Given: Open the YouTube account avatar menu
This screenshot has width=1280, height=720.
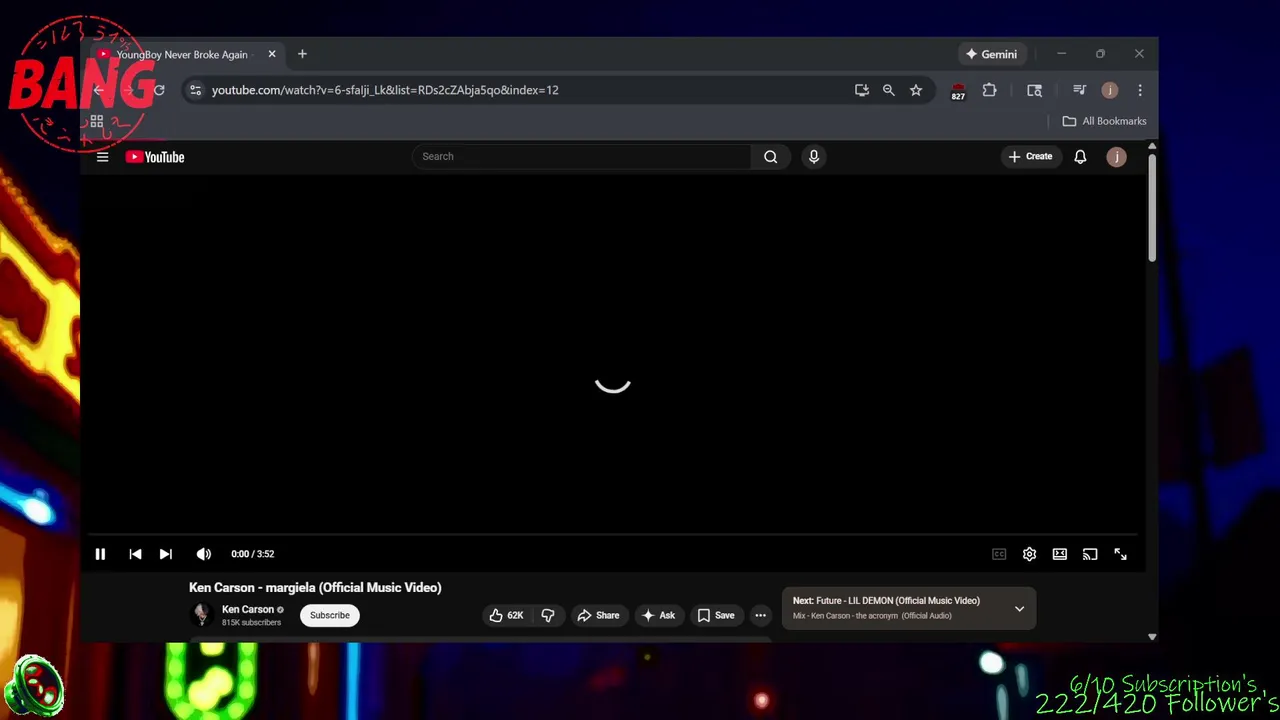Looking at the screenshot, I should point(1117,157).
